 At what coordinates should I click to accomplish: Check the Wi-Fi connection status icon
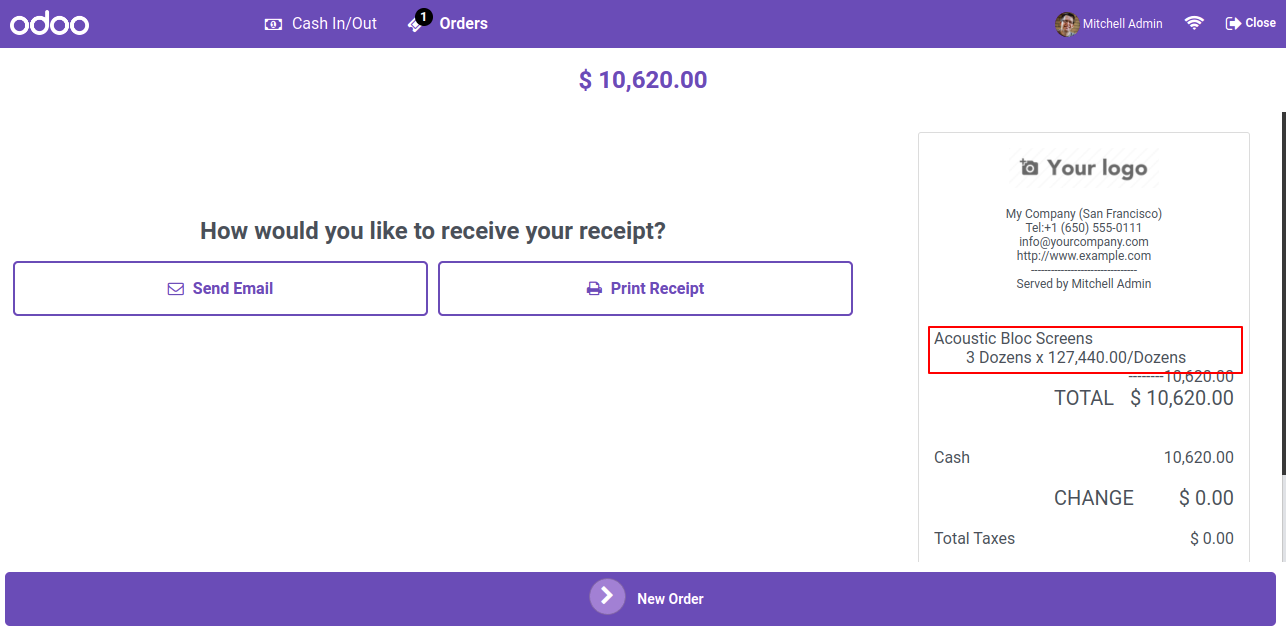pos(1194,23)
